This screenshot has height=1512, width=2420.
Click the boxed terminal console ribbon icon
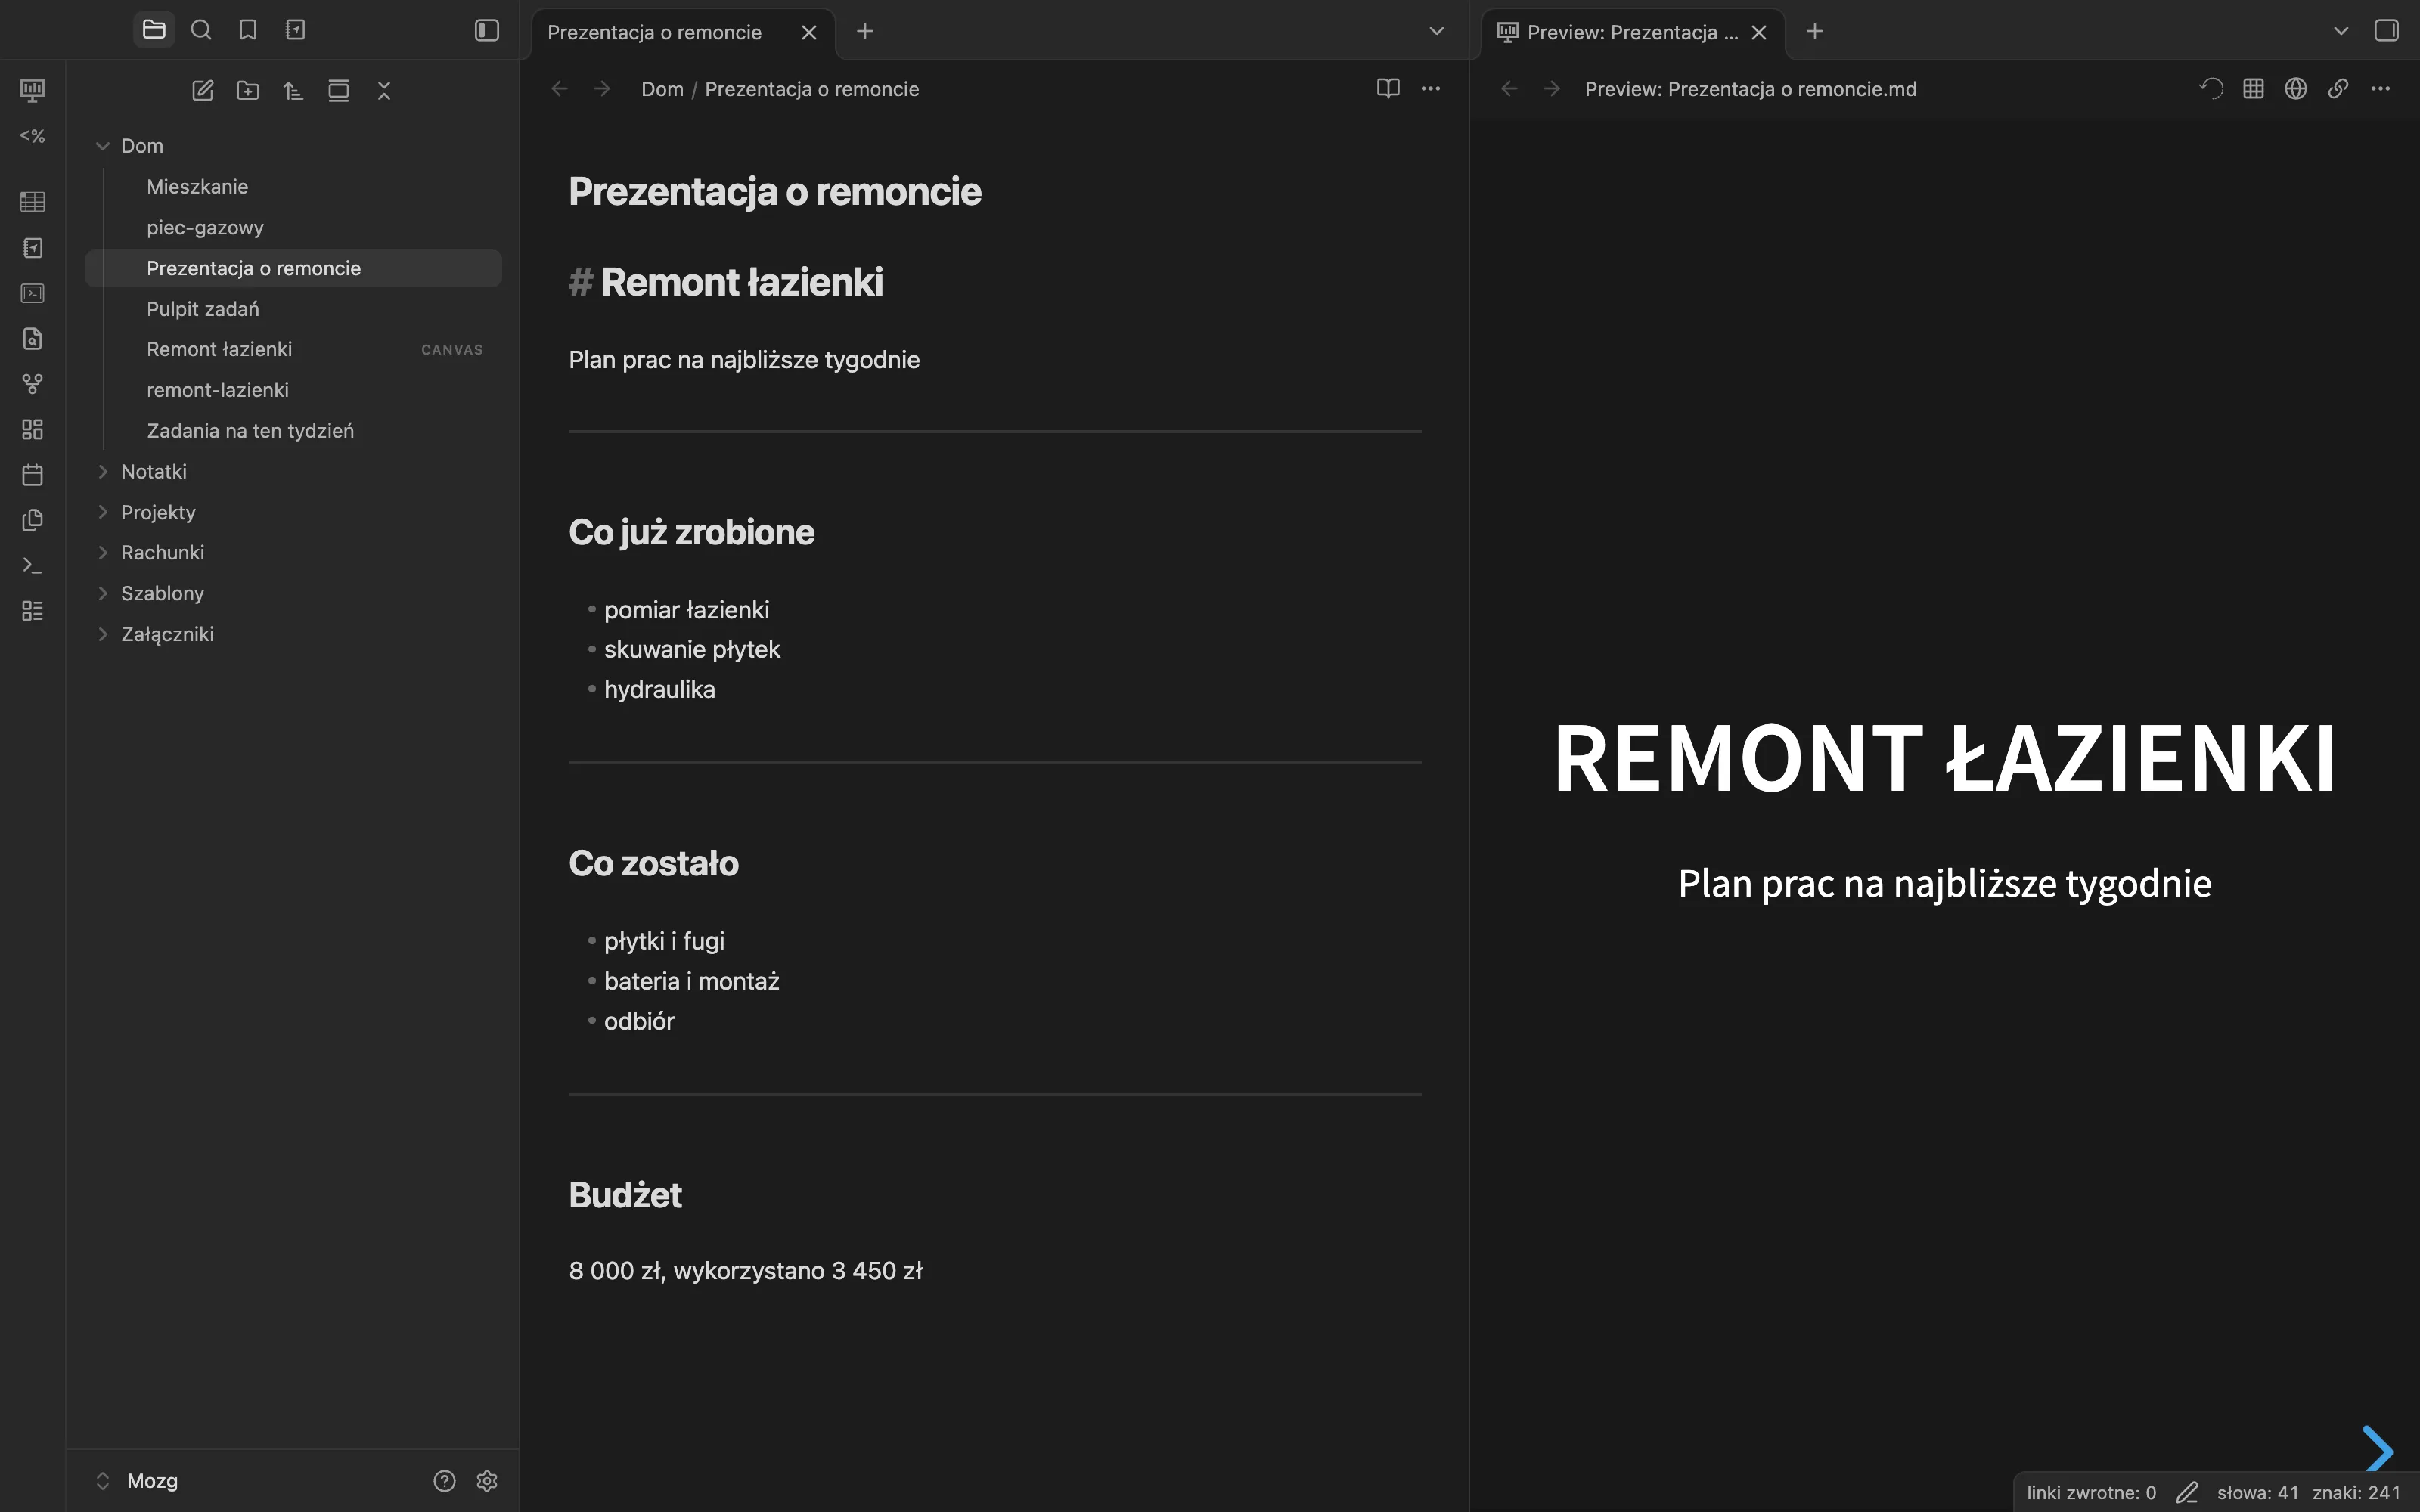point(32,293)
